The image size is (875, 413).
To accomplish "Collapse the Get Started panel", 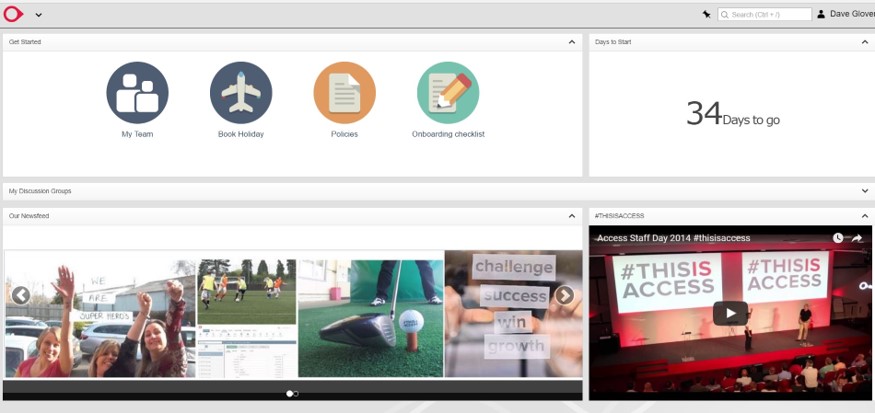I will click(x=571, y=42).
